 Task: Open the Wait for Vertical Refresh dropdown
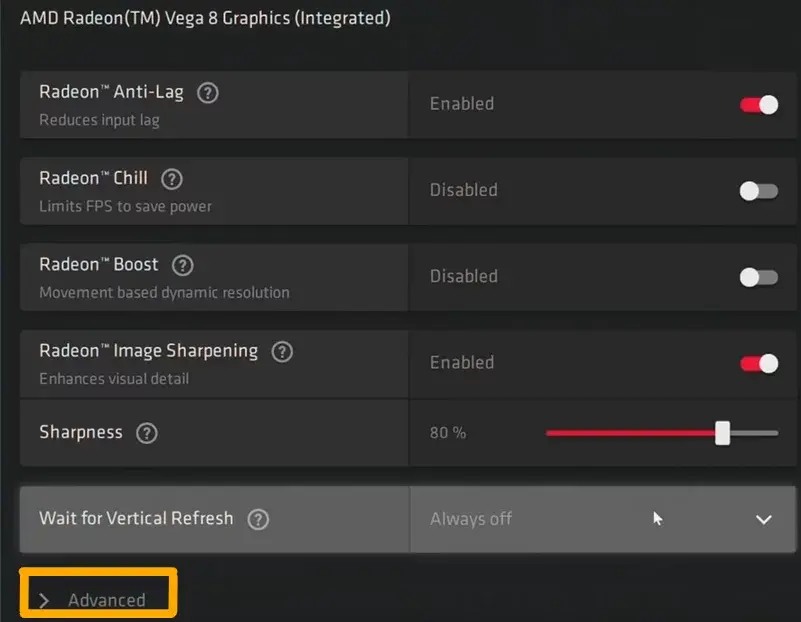[603, 519]
